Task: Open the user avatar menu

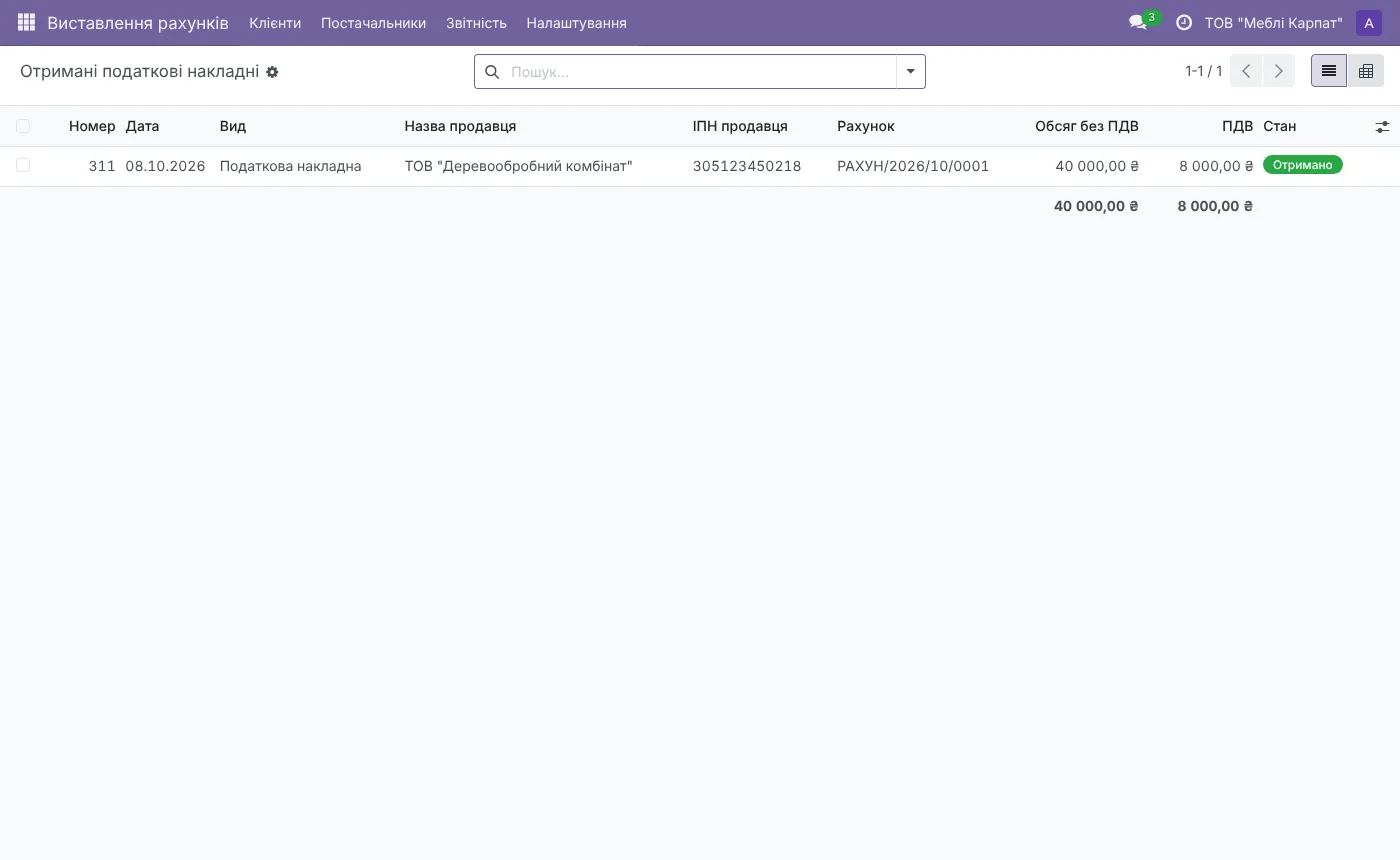Action: click(1369, 23)
